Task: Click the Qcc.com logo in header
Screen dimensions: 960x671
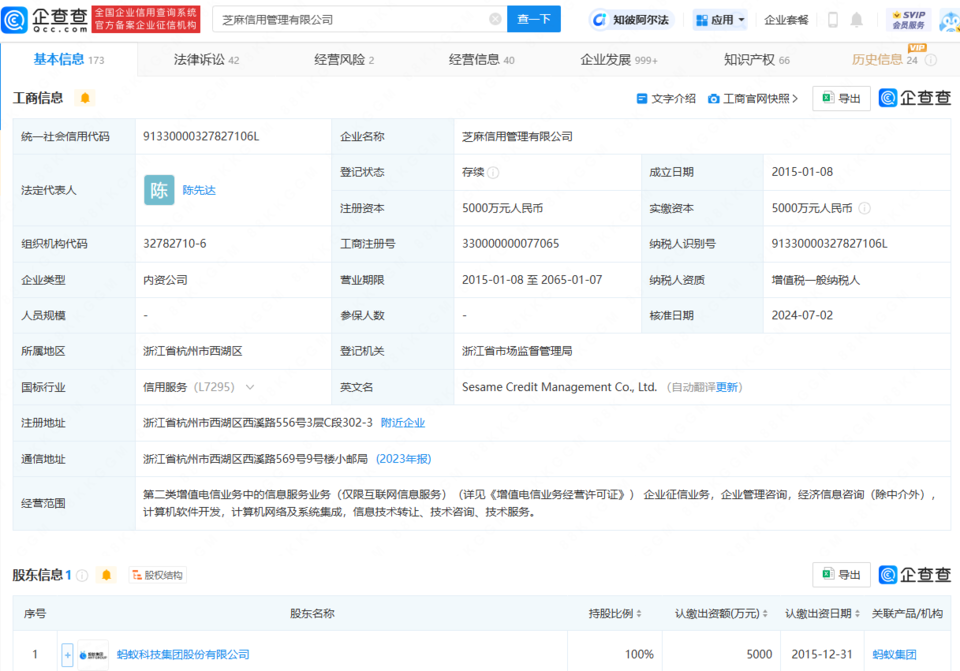Action: (x=46, y=19)
